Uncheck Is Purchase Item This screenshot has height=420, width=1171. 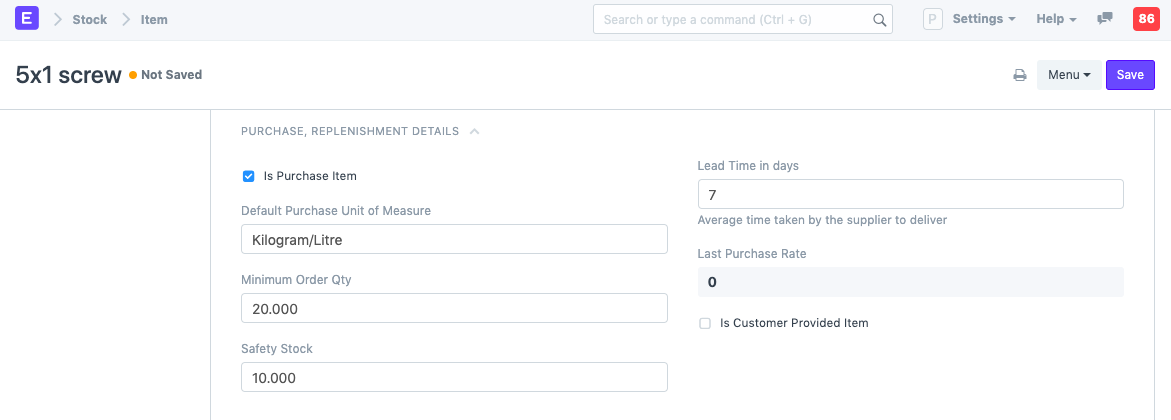249,176
